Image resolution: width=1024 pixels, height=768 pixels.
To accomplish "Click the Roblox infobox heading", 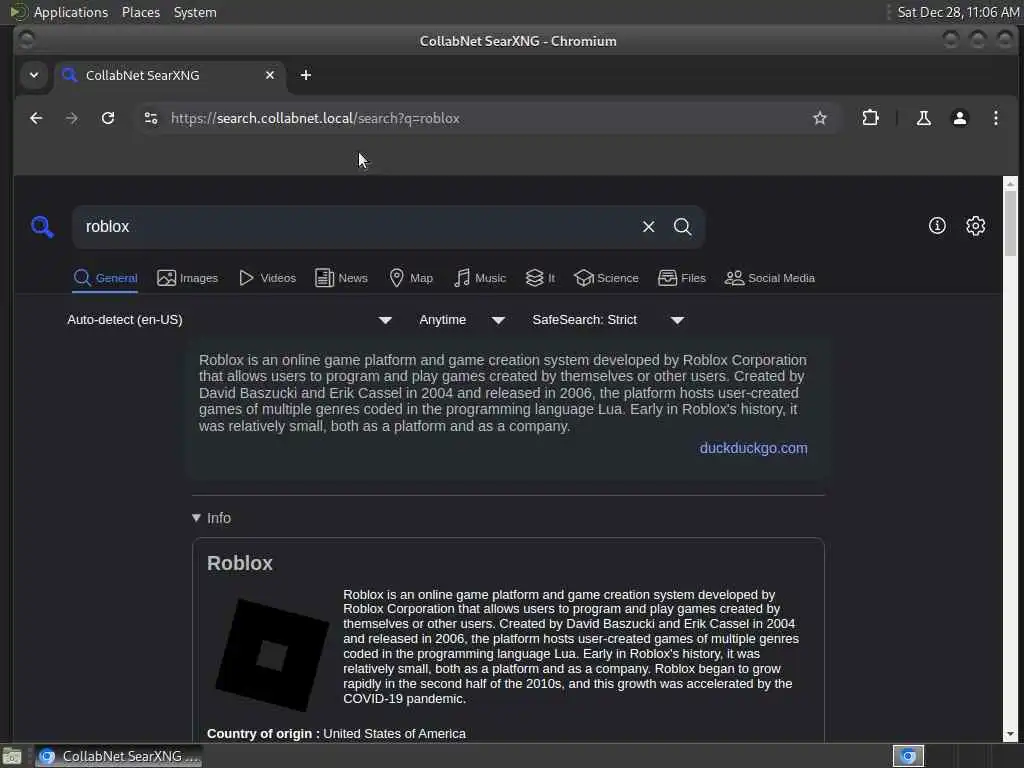I will pyautogui.click(x=240, y=563).
